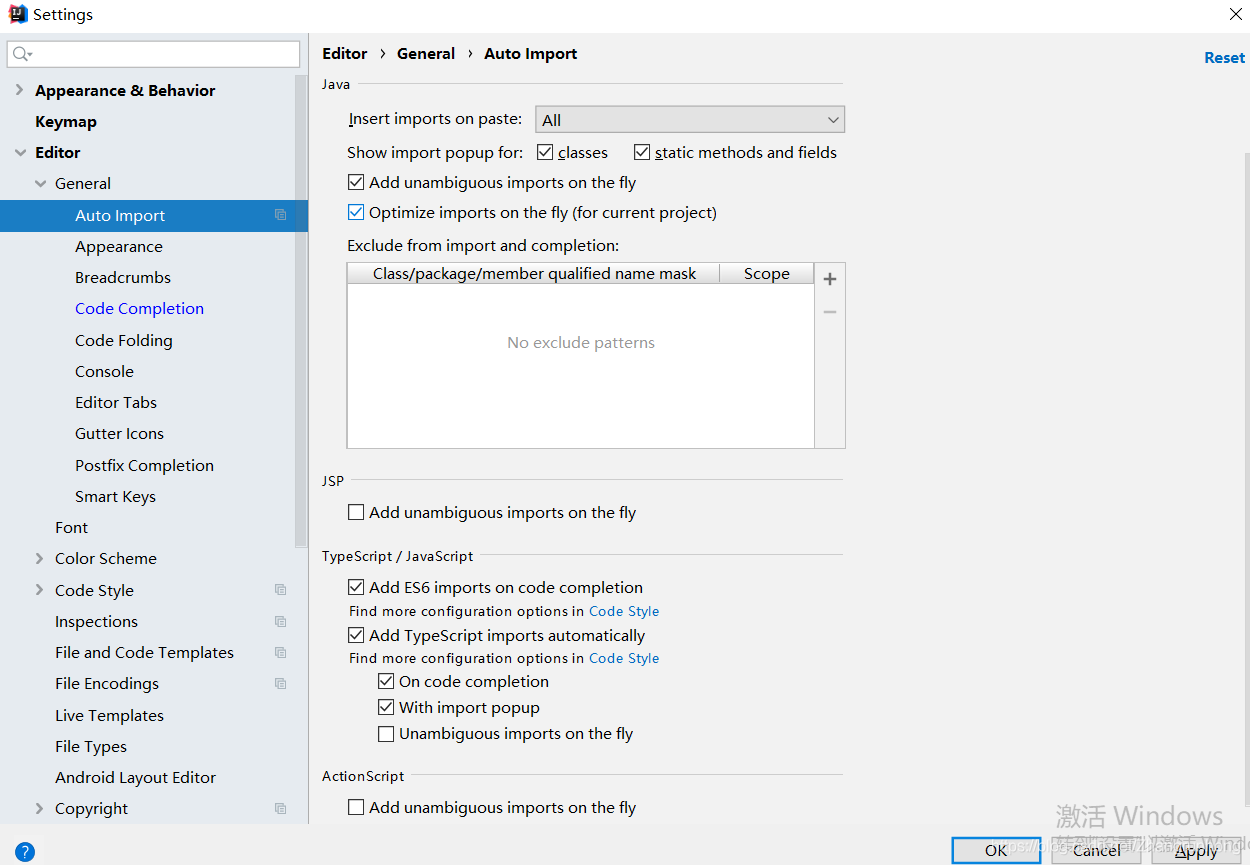Click the search magnifier icon in settings search
1250x865 pixels.
[x=22, y=54]
